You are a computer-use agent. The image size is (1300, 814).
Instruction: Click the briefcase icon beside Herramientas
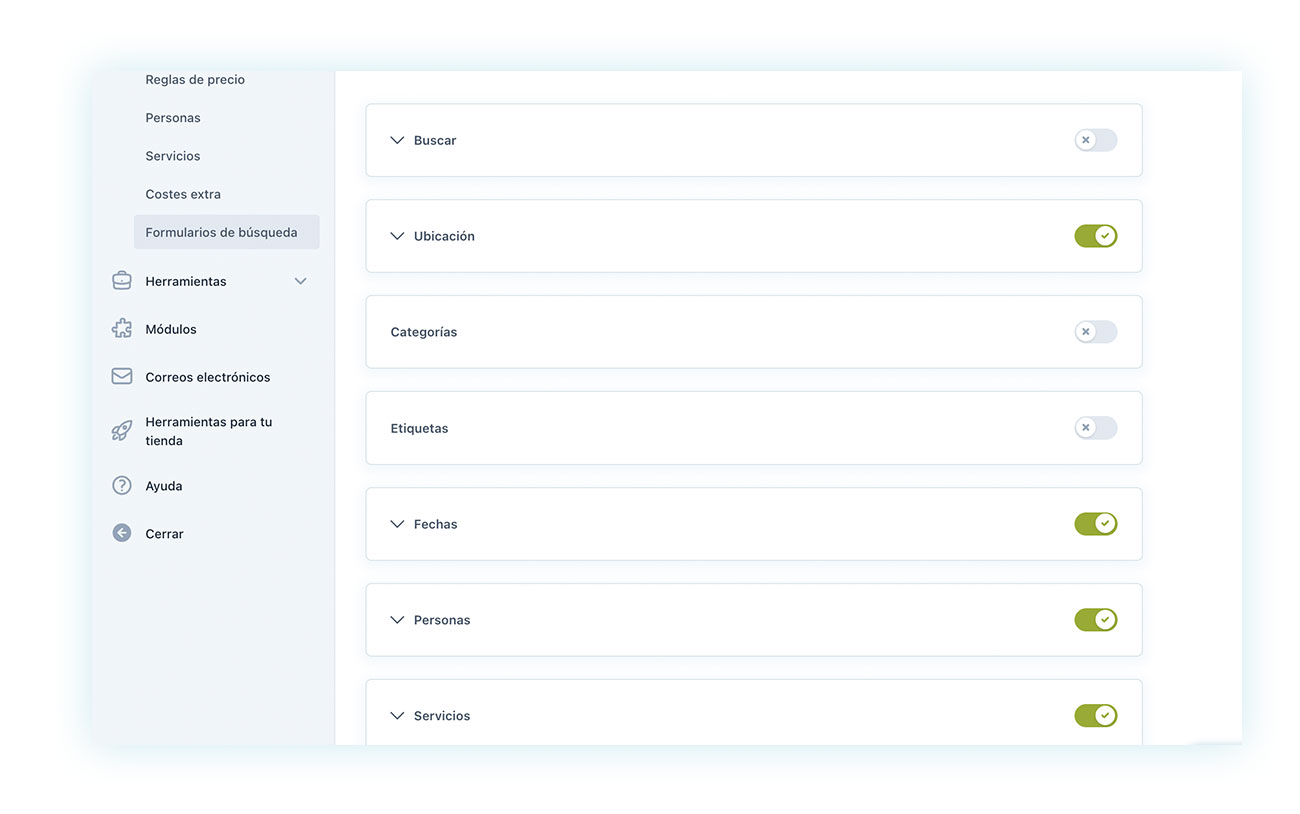[122, 281]
